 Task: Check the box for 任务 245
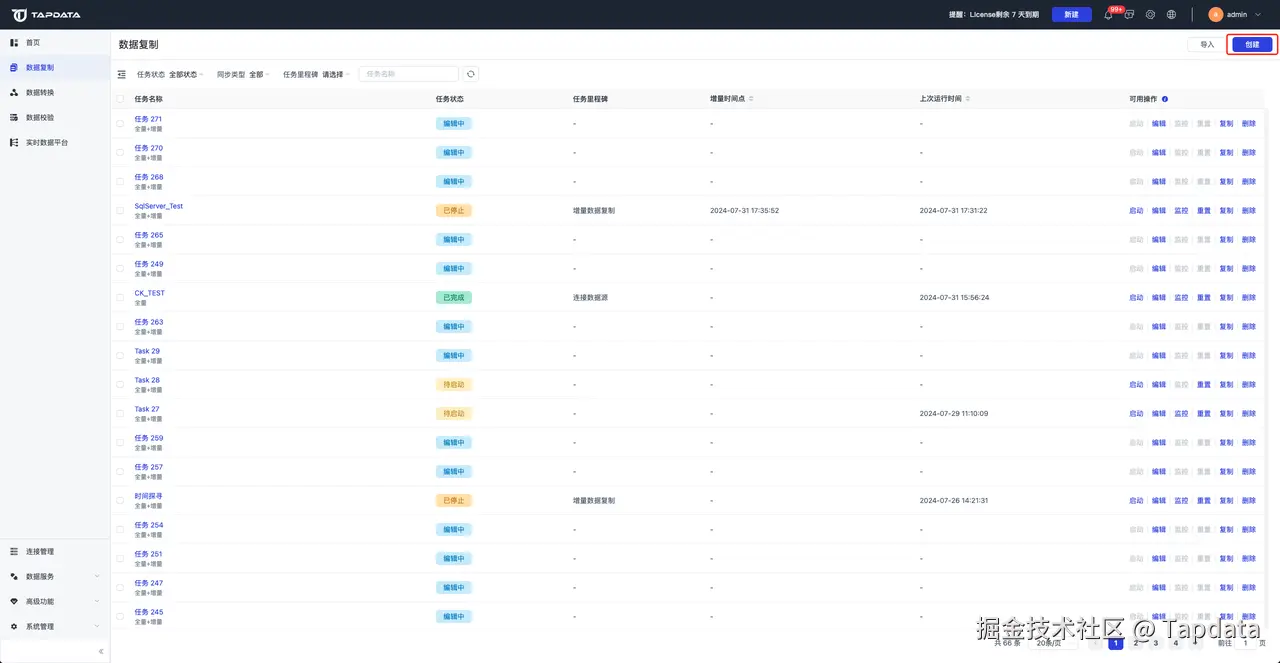[121, 616]
